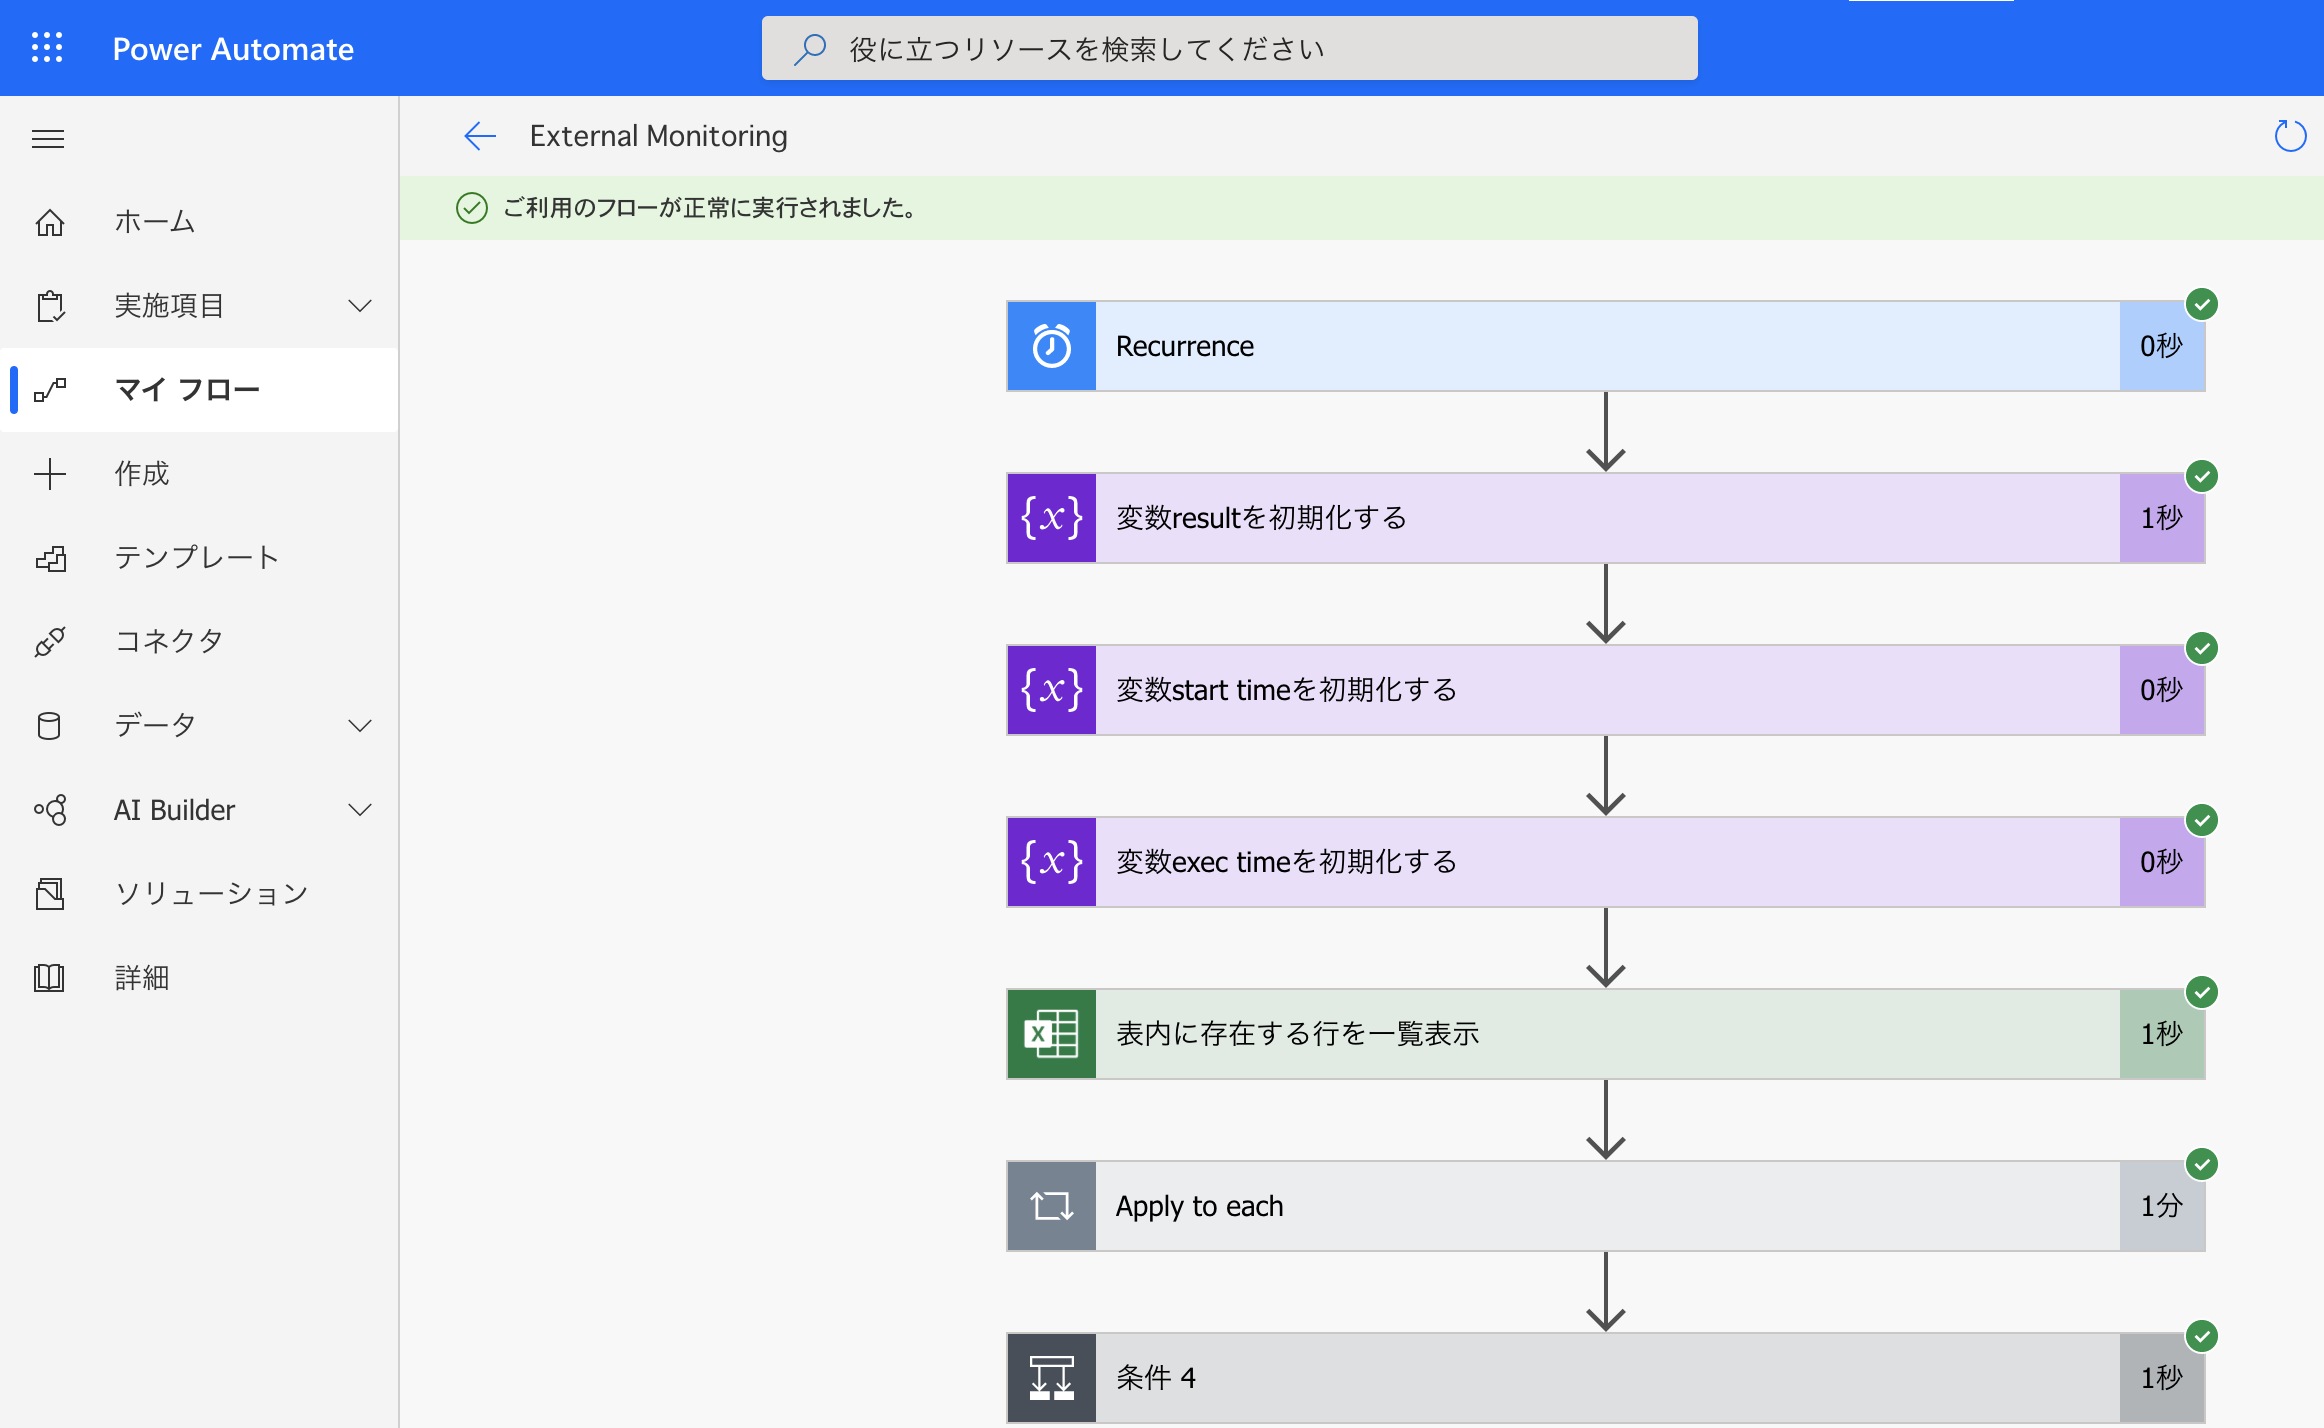The width and height of the screenshot is (2324, 1428).
Task: Click the テンプレート icon
Action: coord(50,558)
